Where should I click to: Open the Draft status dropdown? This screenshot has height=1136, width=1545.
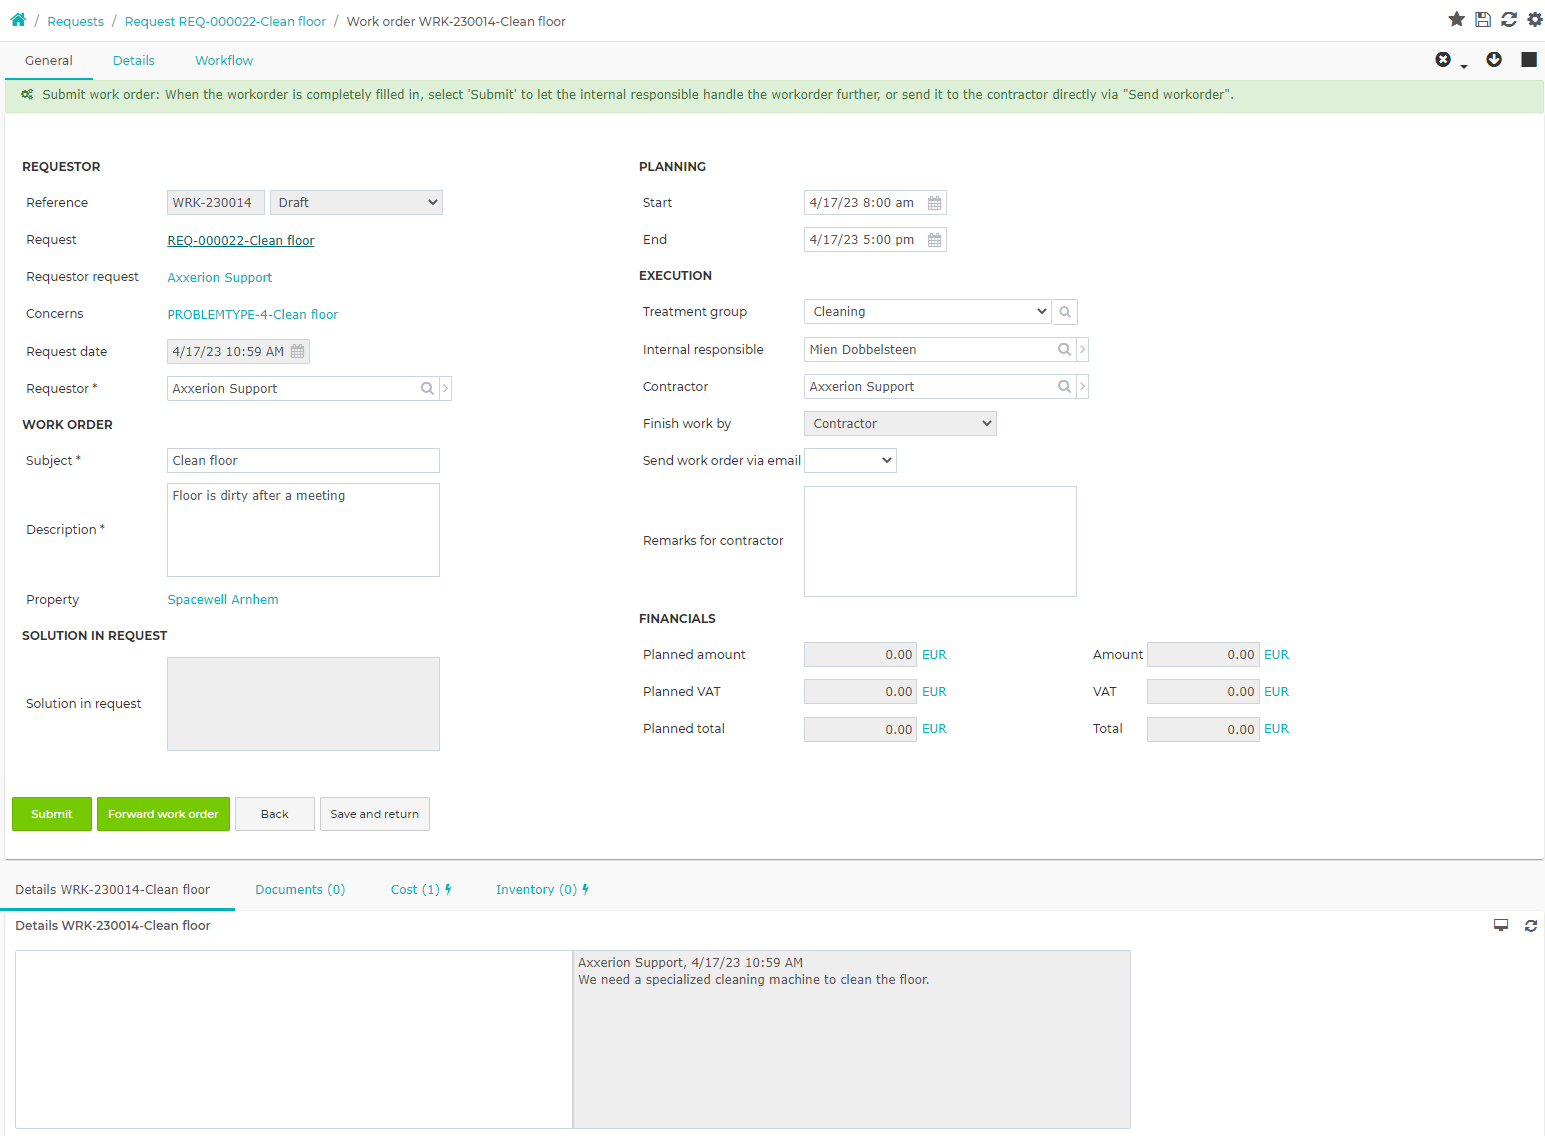click(x=356, y=203)
